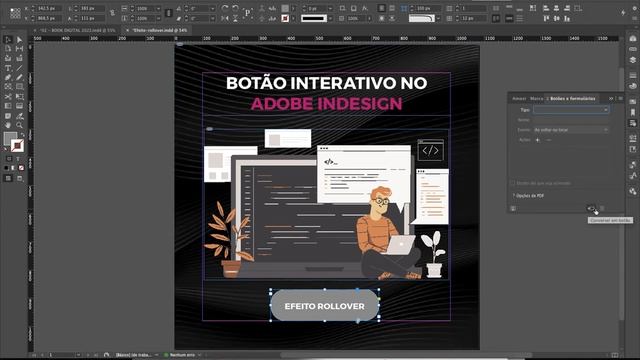Switch to BOOK DIGITAL 2023 document tab
The width and height of the screenshot is (640, 360).
[x=77, y=30]
